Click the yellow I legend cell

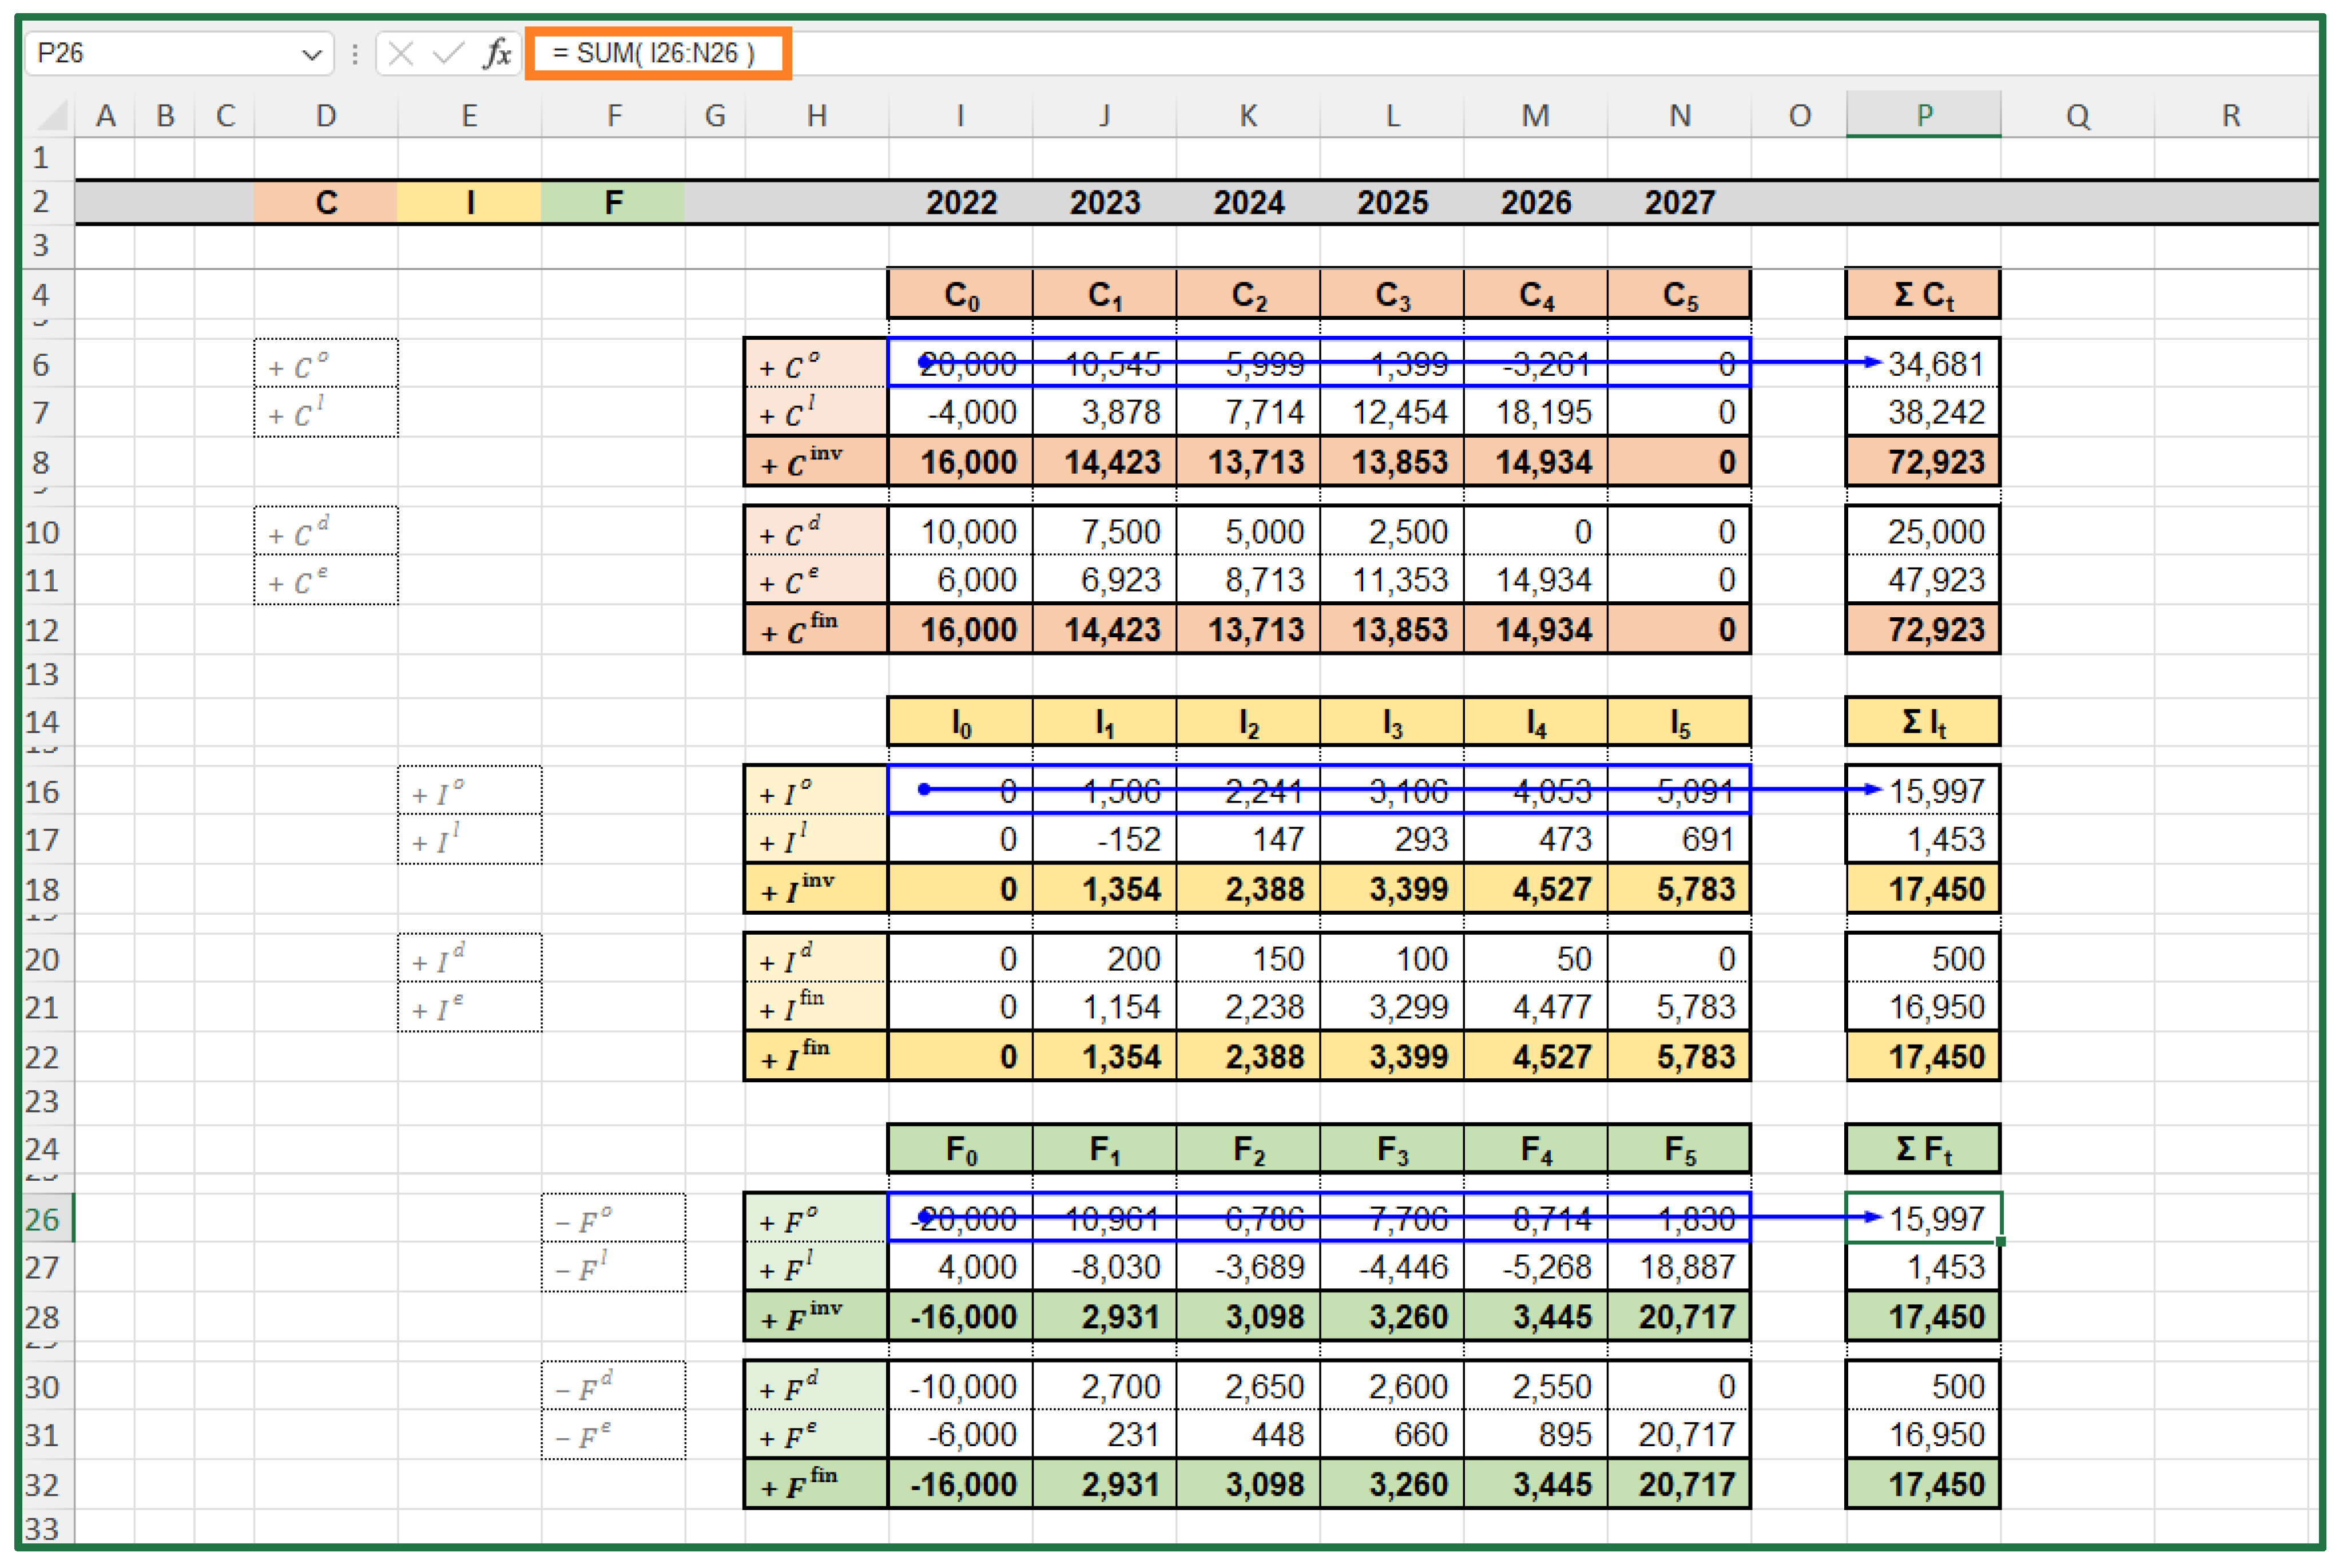469,203
